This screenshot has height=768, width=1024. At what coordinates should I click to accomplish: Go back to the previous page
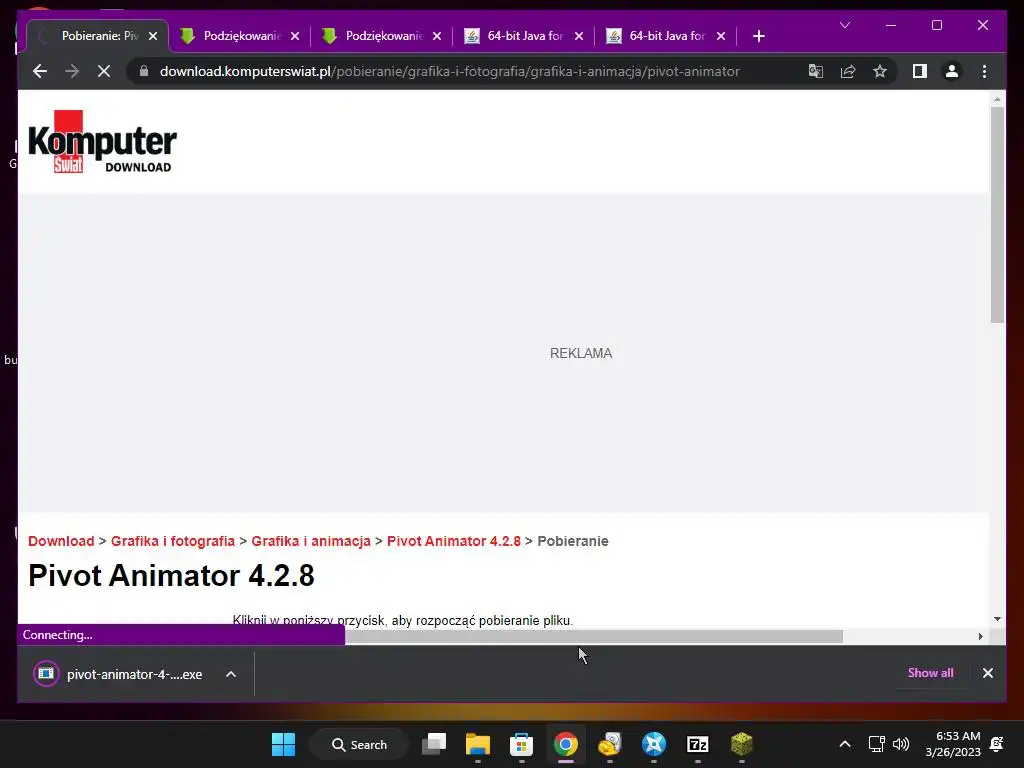pyautogui.click(x=40, y=71)
